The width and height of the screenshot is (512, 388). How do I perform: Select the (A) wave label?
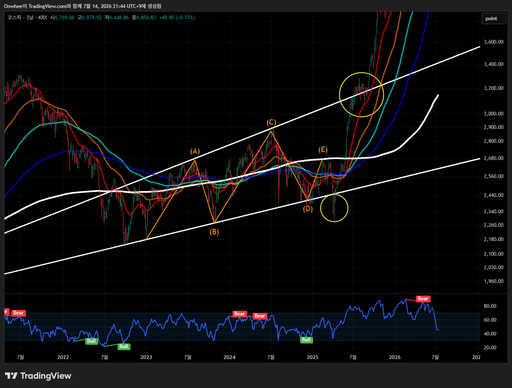195,152
